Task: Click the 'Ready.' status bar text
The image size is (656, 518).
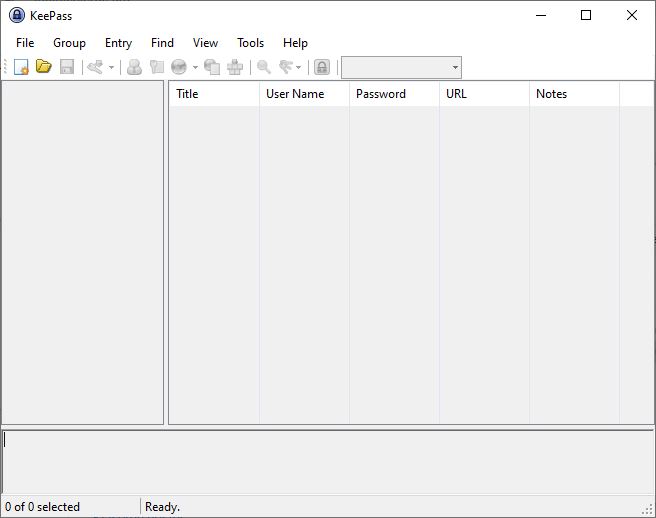Action: (162, 507)
